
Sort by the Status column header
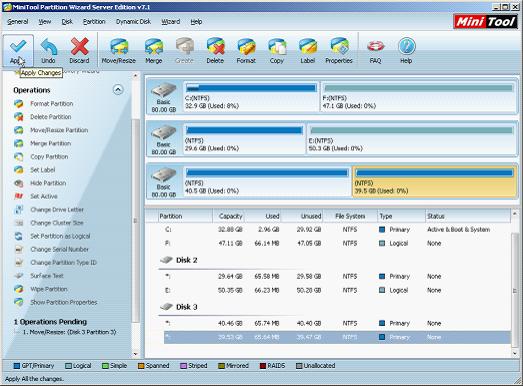click(468, 216)
